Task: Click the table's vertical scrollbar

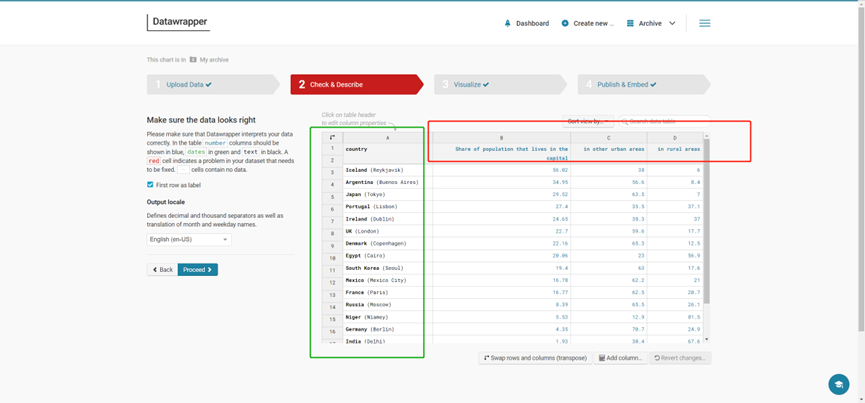Action: pos(707,221)
